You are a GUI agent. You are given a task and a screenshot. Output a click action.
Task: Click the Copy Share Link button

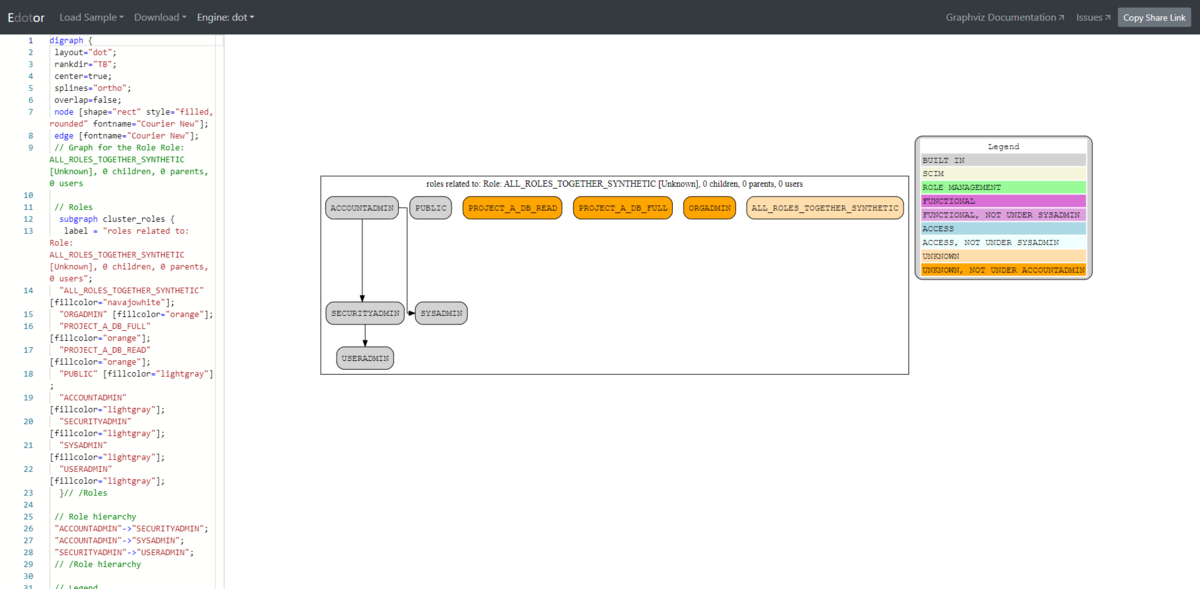click(x=1154, y=18)
